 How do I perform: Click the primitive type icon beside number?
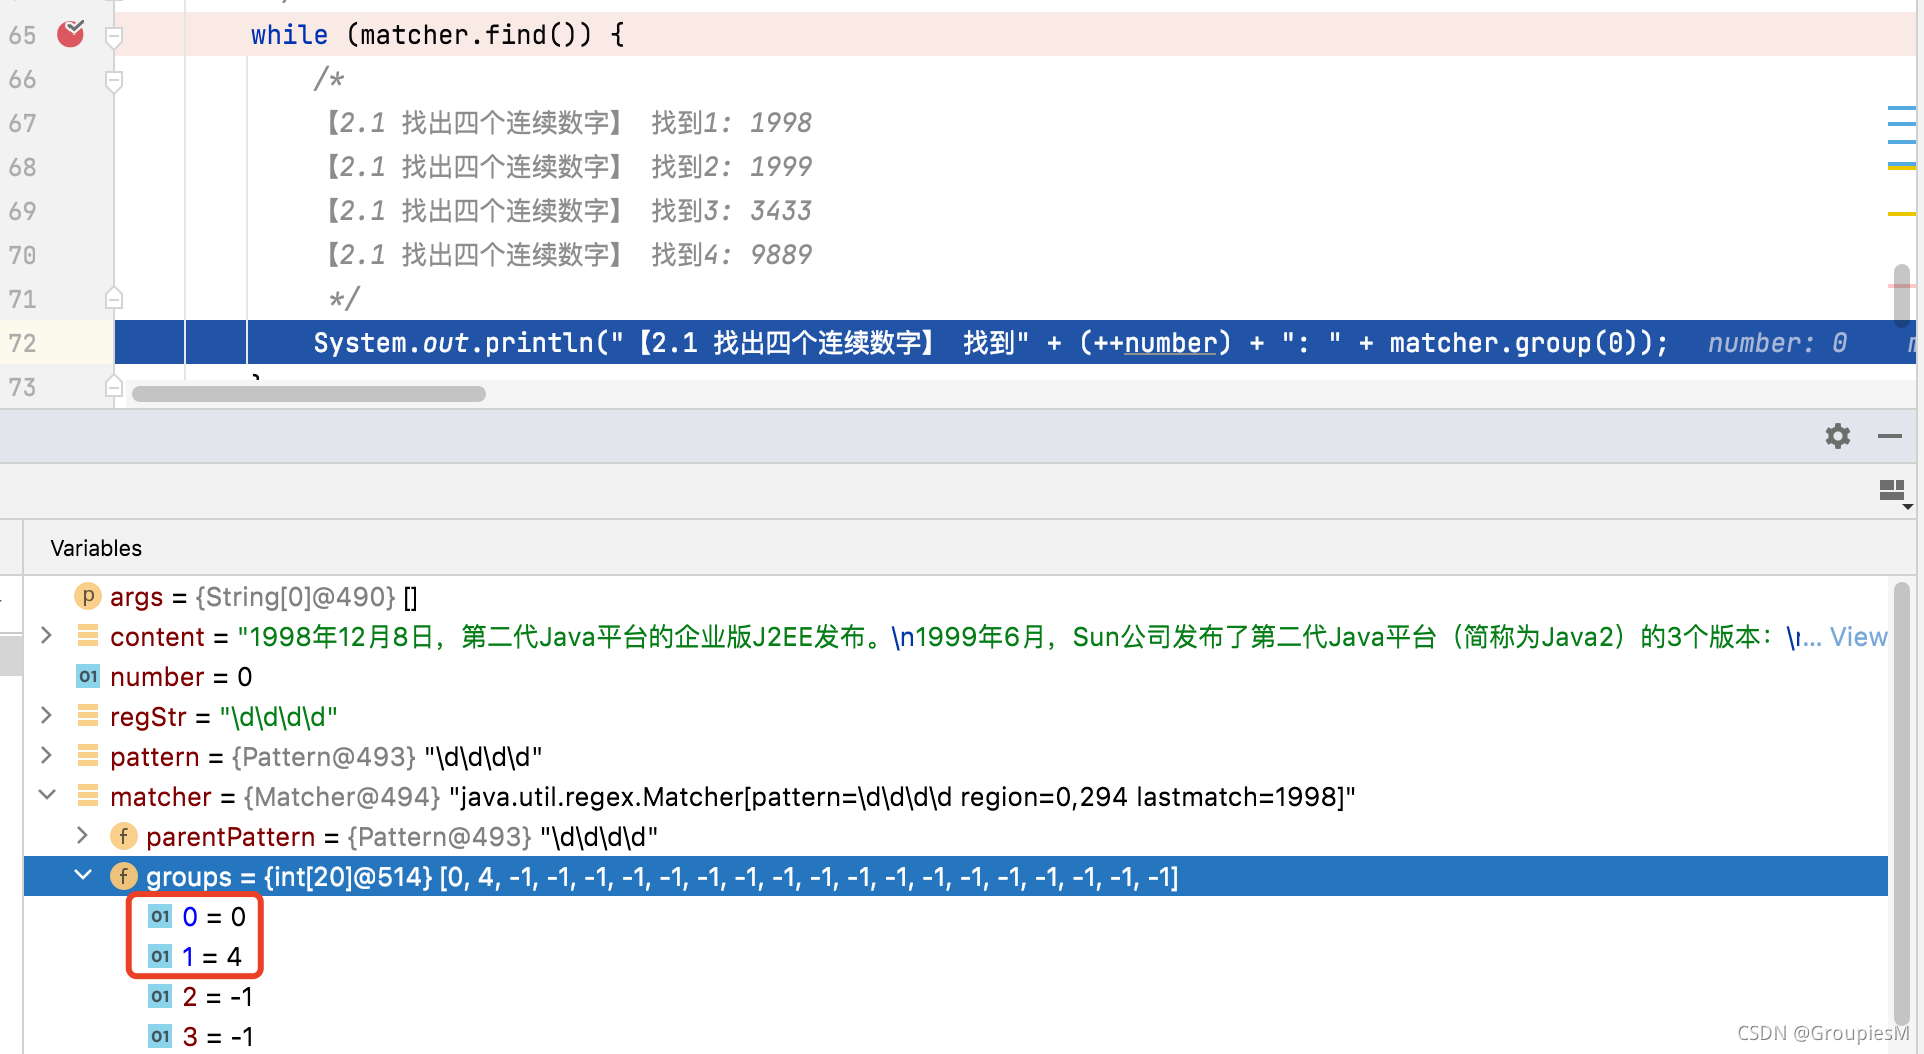pyautogui.click(x=88, y=676)
